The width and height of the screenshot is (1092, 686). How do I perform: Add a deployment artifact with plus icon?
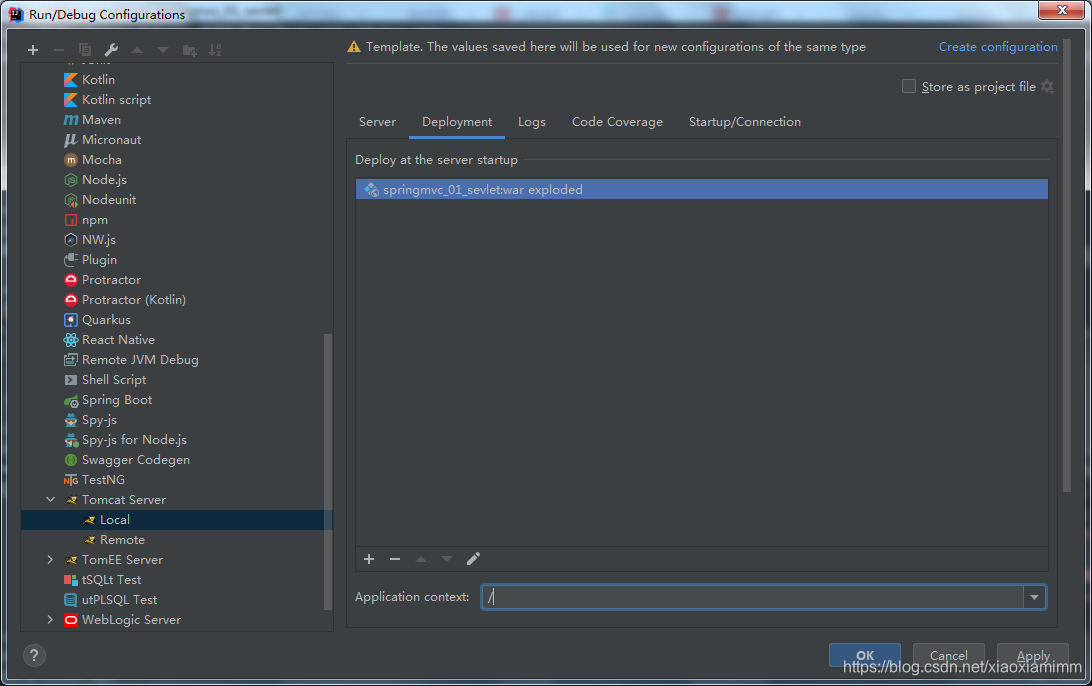click(369, 559)
